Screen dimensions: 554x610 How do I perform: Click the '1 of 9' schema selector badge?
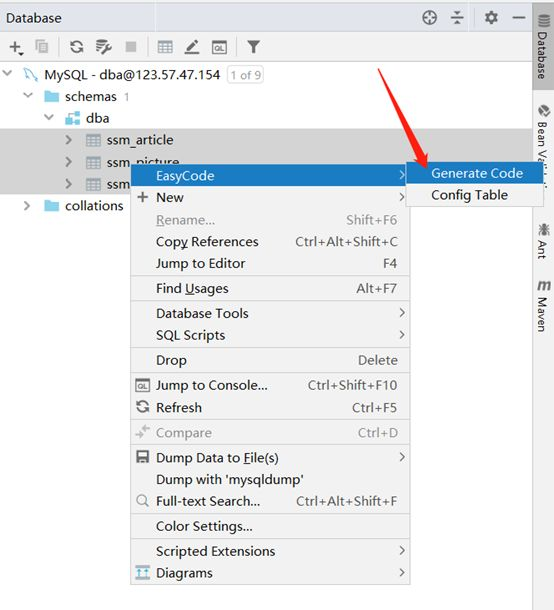coord(245,75)
